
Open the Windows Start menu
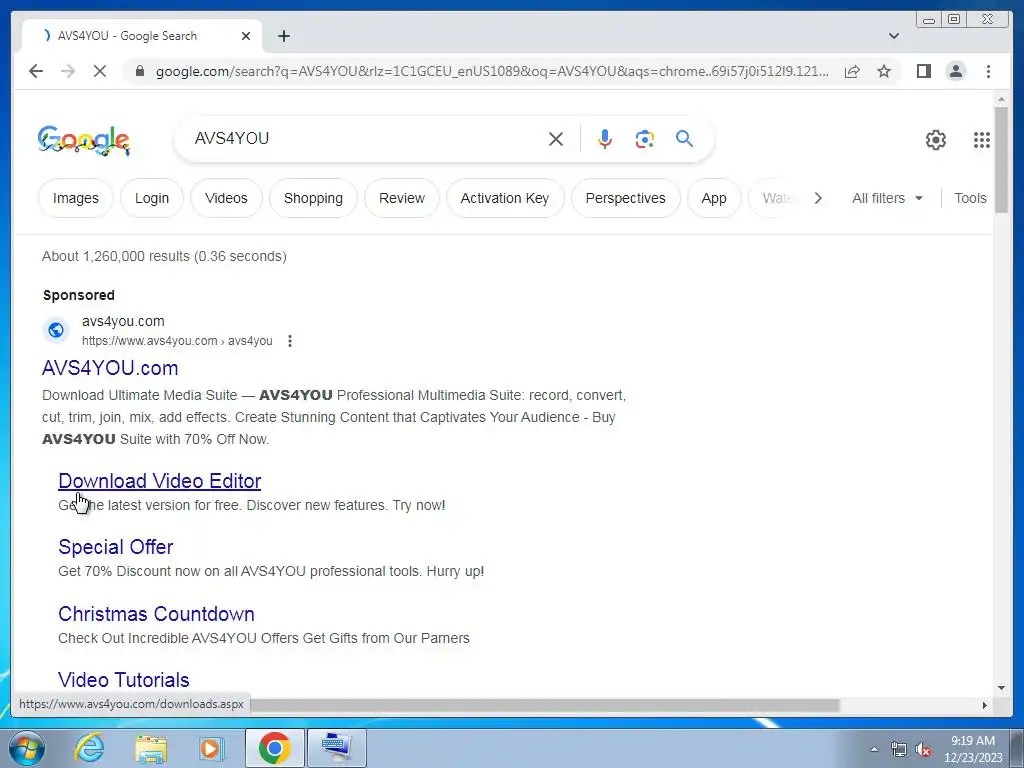click(x=27, y=748)
